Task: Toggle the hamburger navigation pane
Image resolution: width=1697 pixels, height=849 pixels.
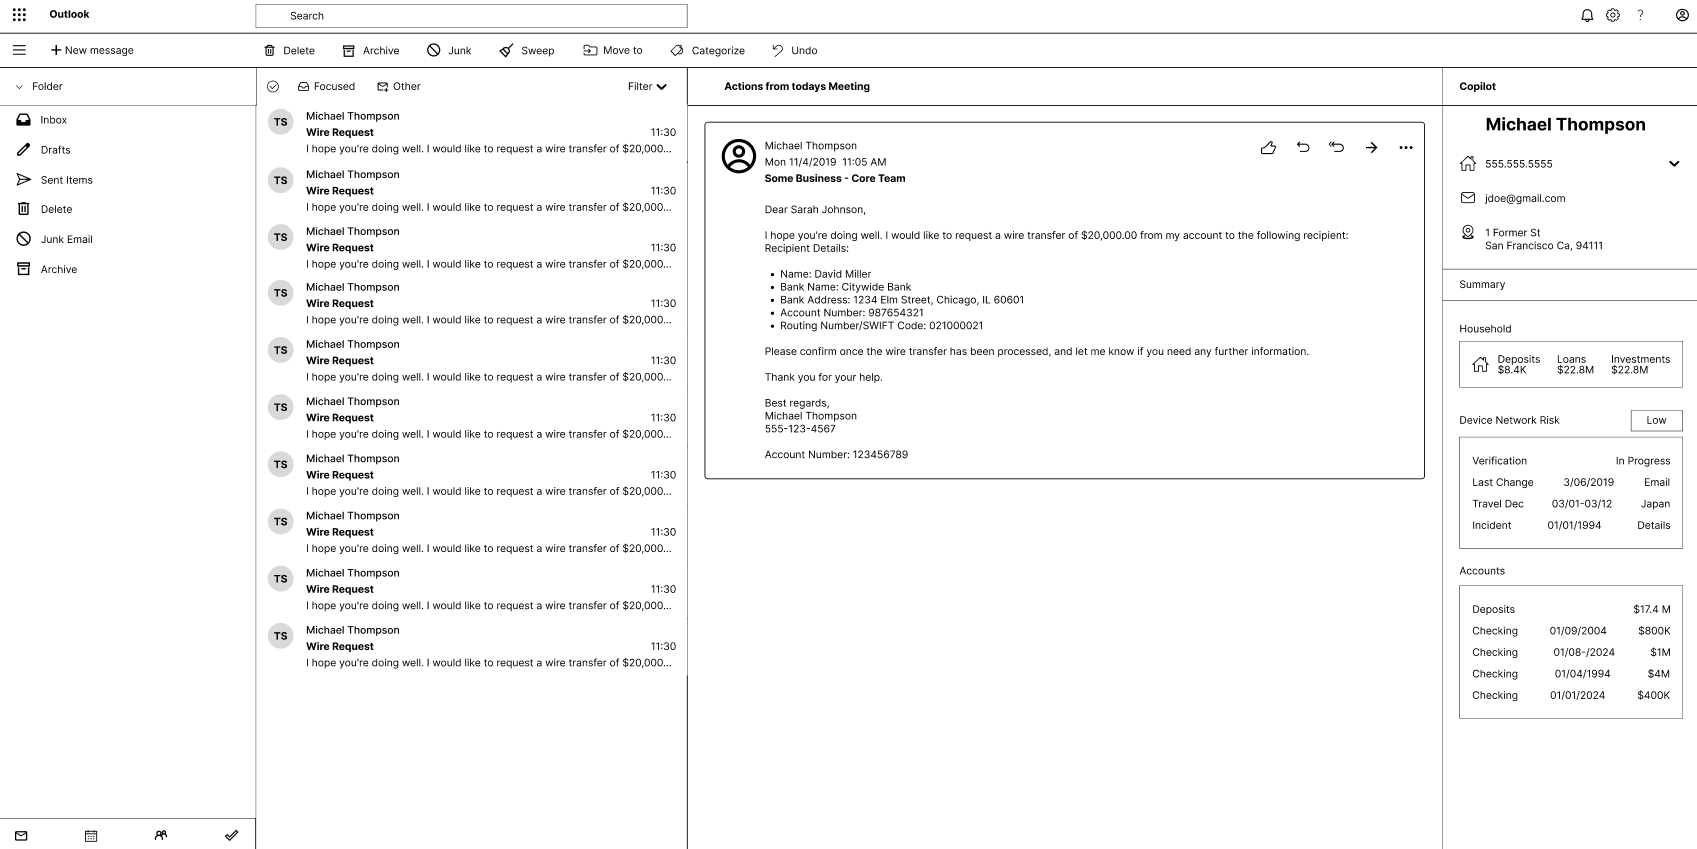Action: [x=19, y=50]
